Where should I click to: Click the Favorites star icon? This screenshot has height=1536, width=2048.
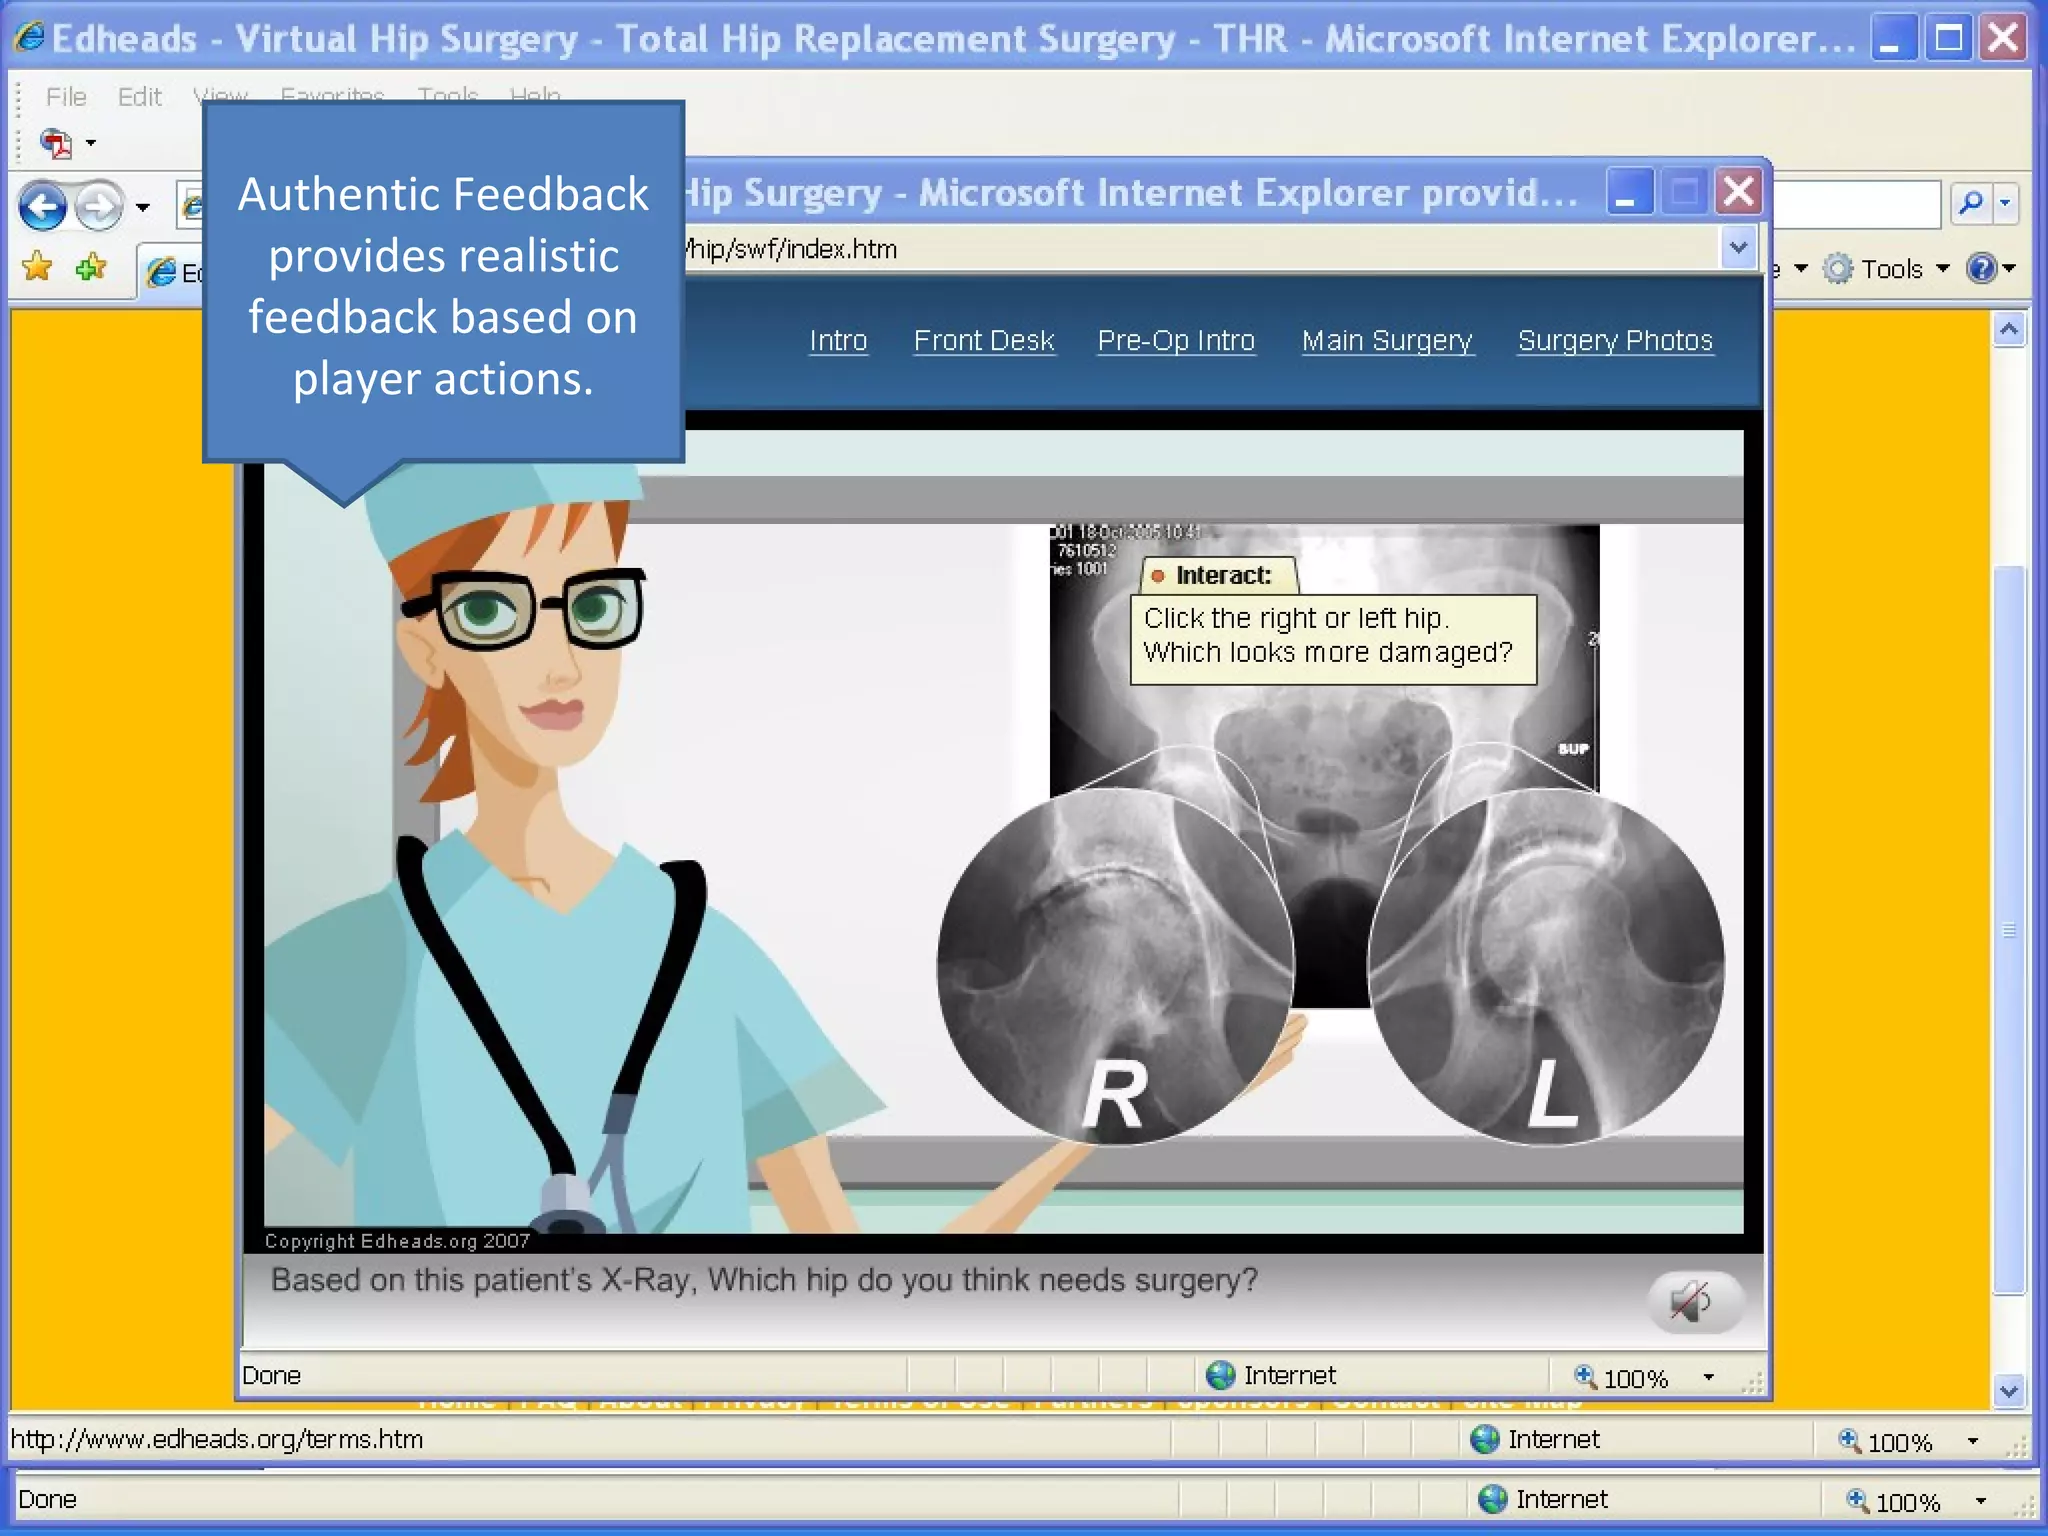click(38, 267)
